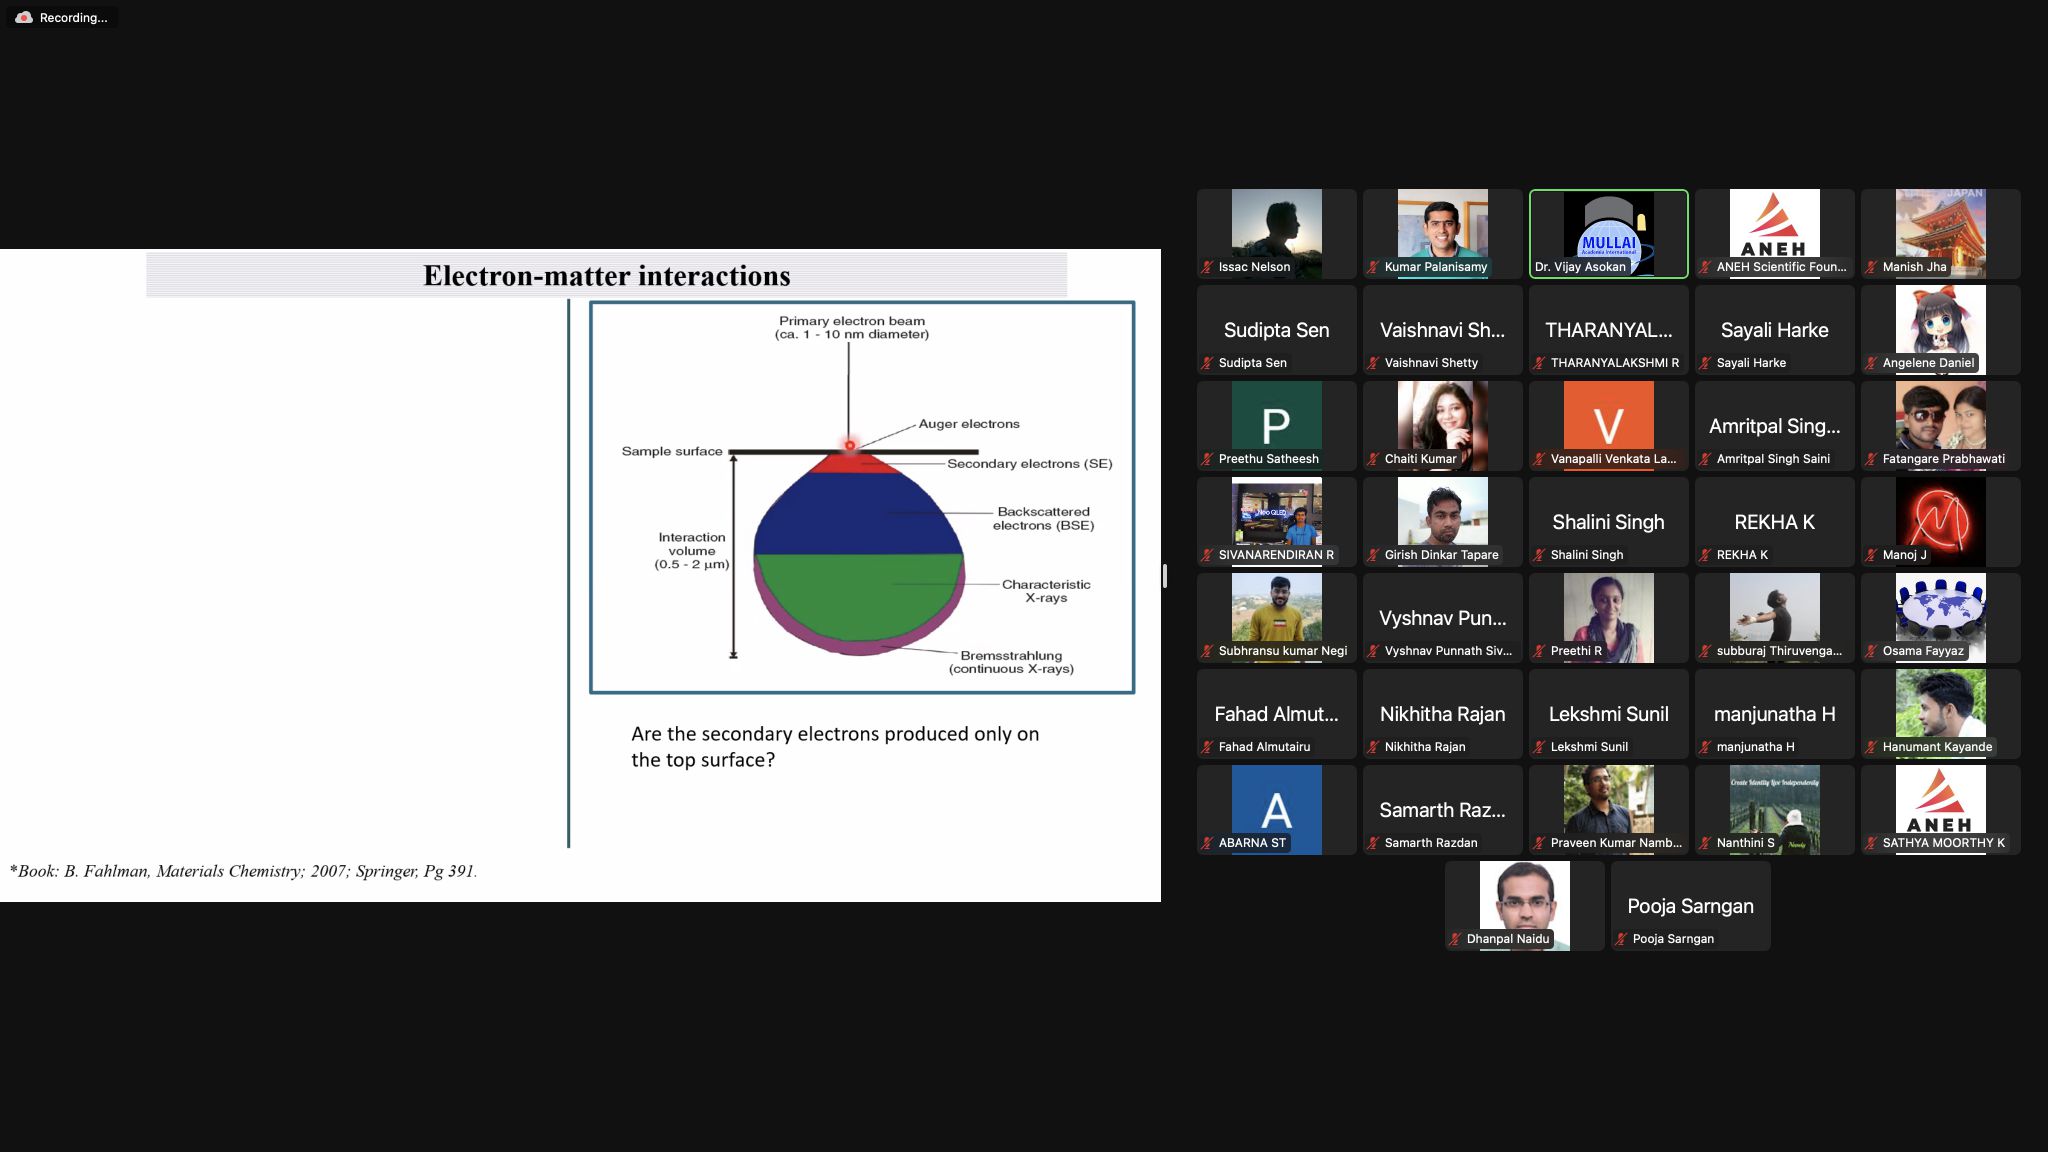Screen dimensions: 2048x1152
Task: Click Kumar Palanisamy's muted mic icon
Action: (x=1373, y=267)
